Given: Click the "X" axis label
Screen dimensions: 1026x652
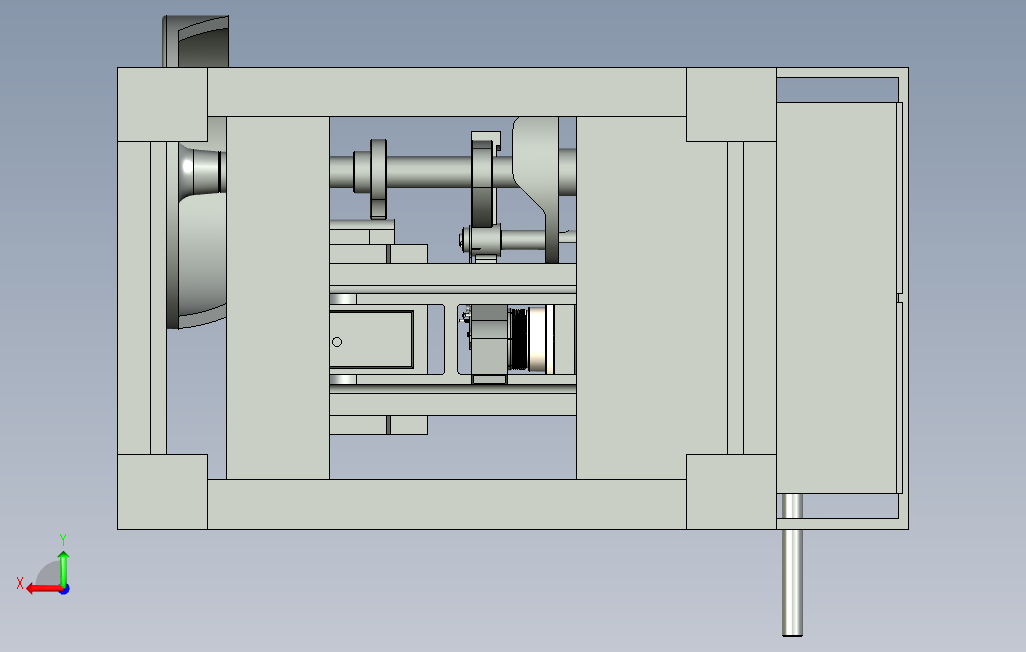Looking at the screenshot, I should click(20, 583).
